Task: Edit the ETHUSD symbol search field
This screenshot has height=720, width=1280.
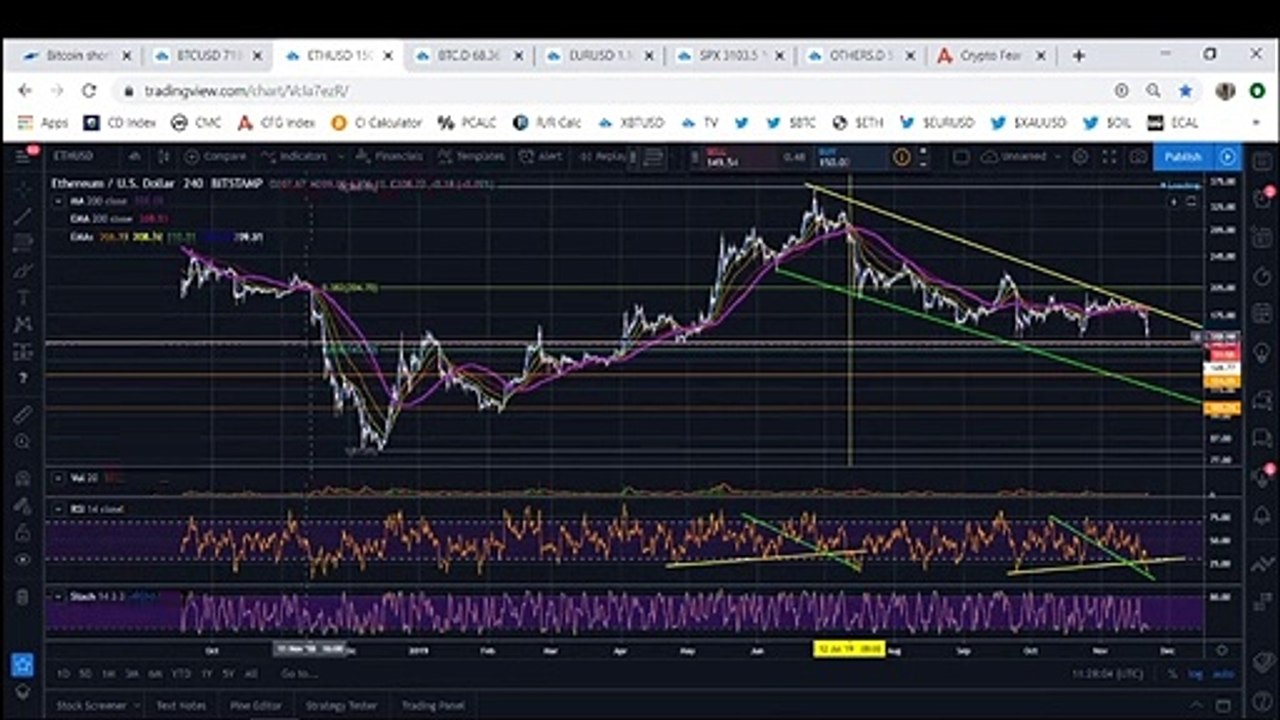Action: [76, 157]
